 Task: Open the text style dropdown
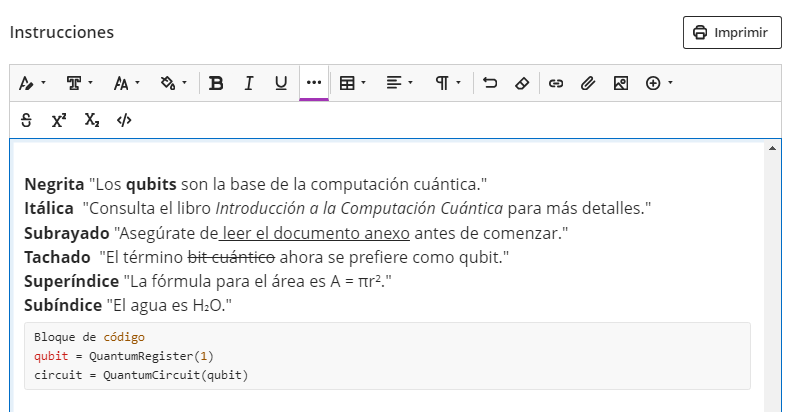(x=31, y=83)
